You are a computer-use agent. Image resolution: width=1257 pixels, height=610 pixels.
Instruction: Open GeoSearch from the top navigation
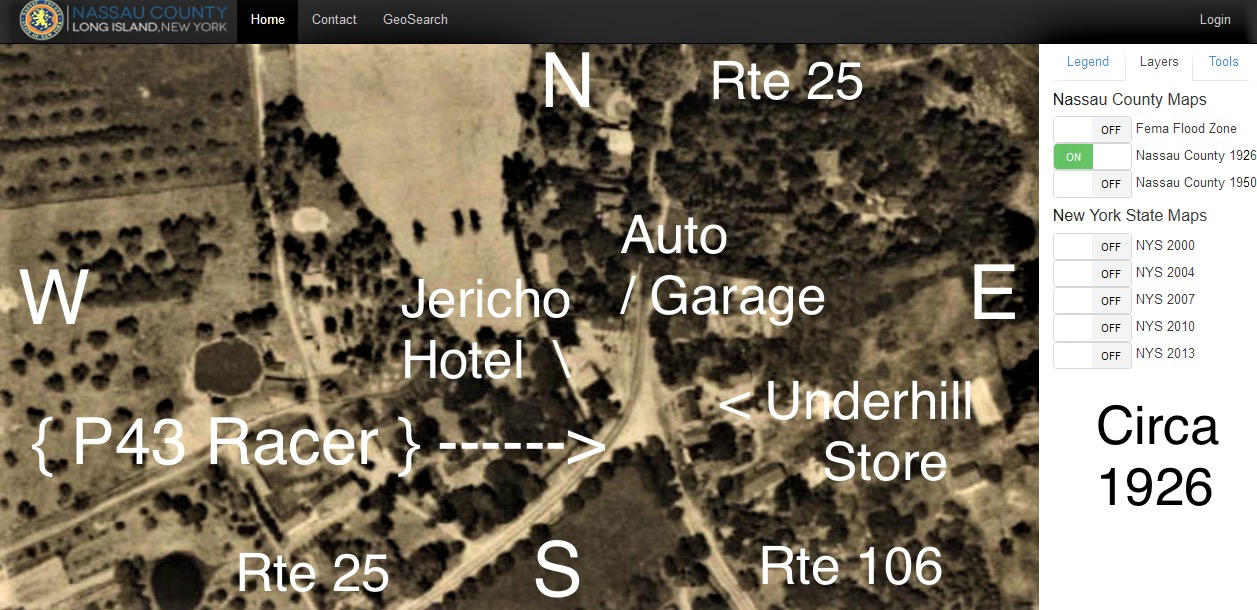(415, 20)
